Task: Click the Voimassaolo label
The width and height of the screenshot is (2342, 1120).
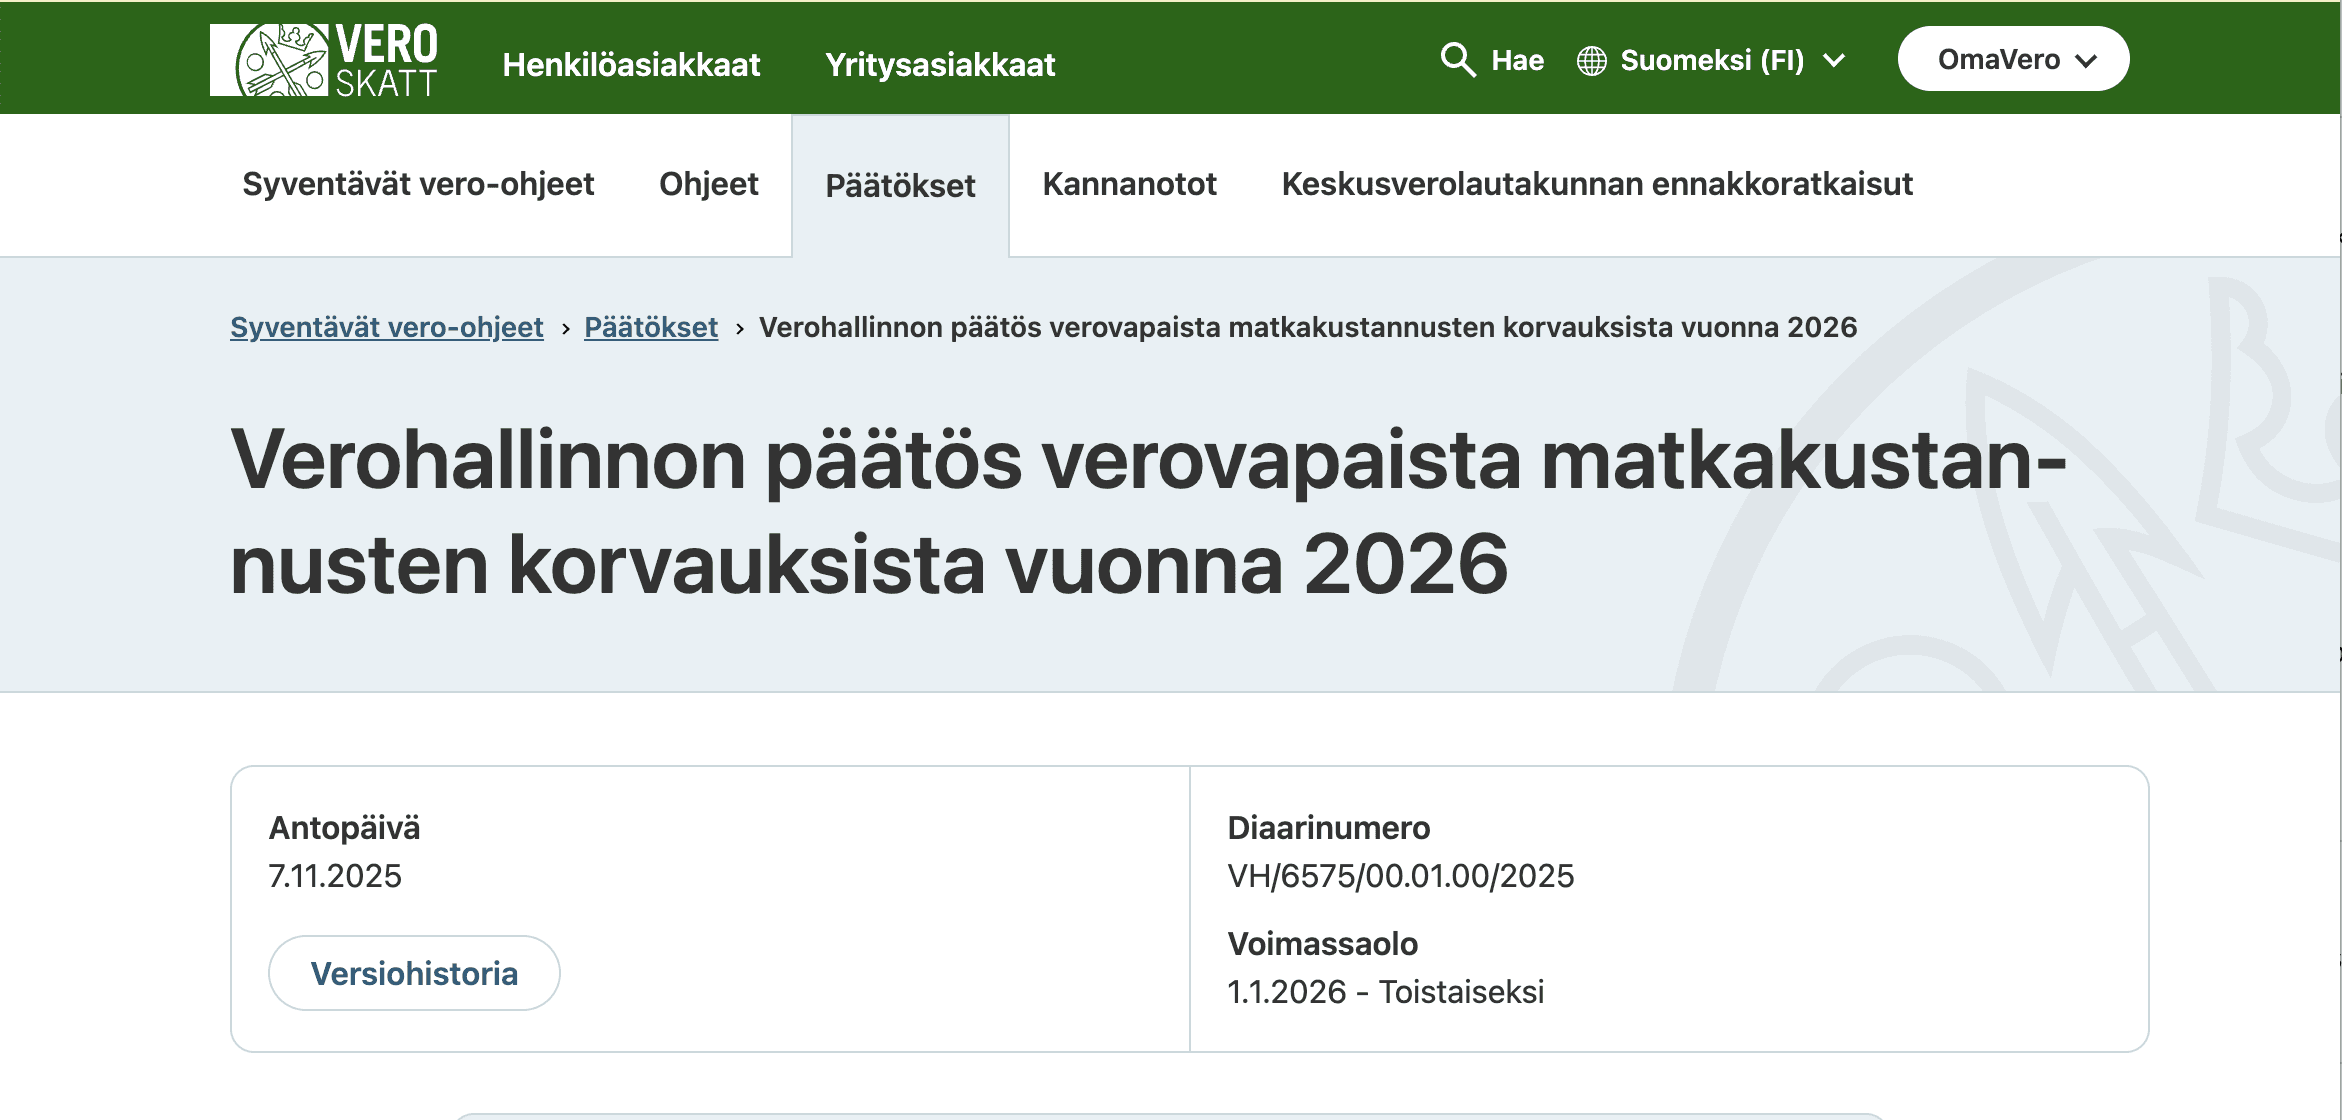Action: (x=1322, y=944)
